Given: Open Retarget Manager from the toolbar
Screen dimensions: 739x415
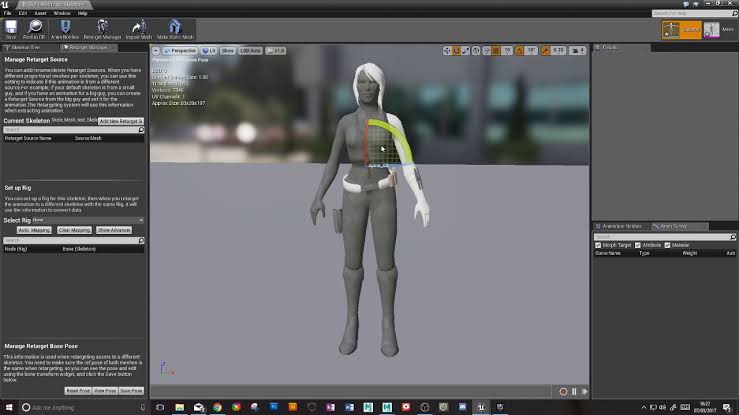Looking at the screenshot, I should point(102,29).
